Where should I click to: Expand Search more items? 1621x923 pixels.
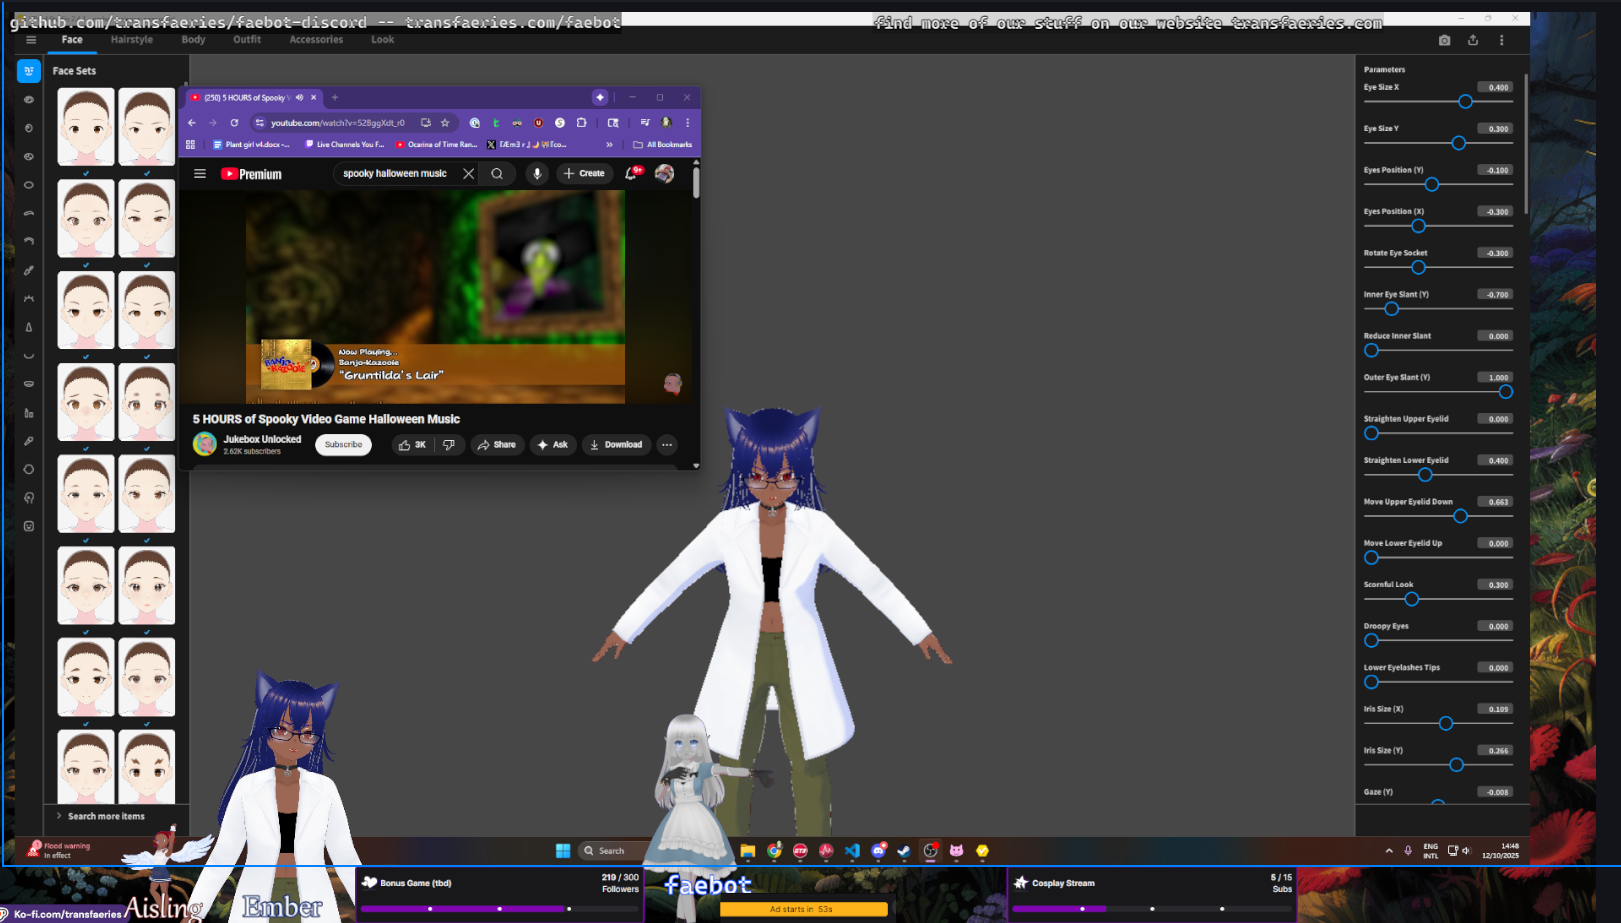[105, 816]
